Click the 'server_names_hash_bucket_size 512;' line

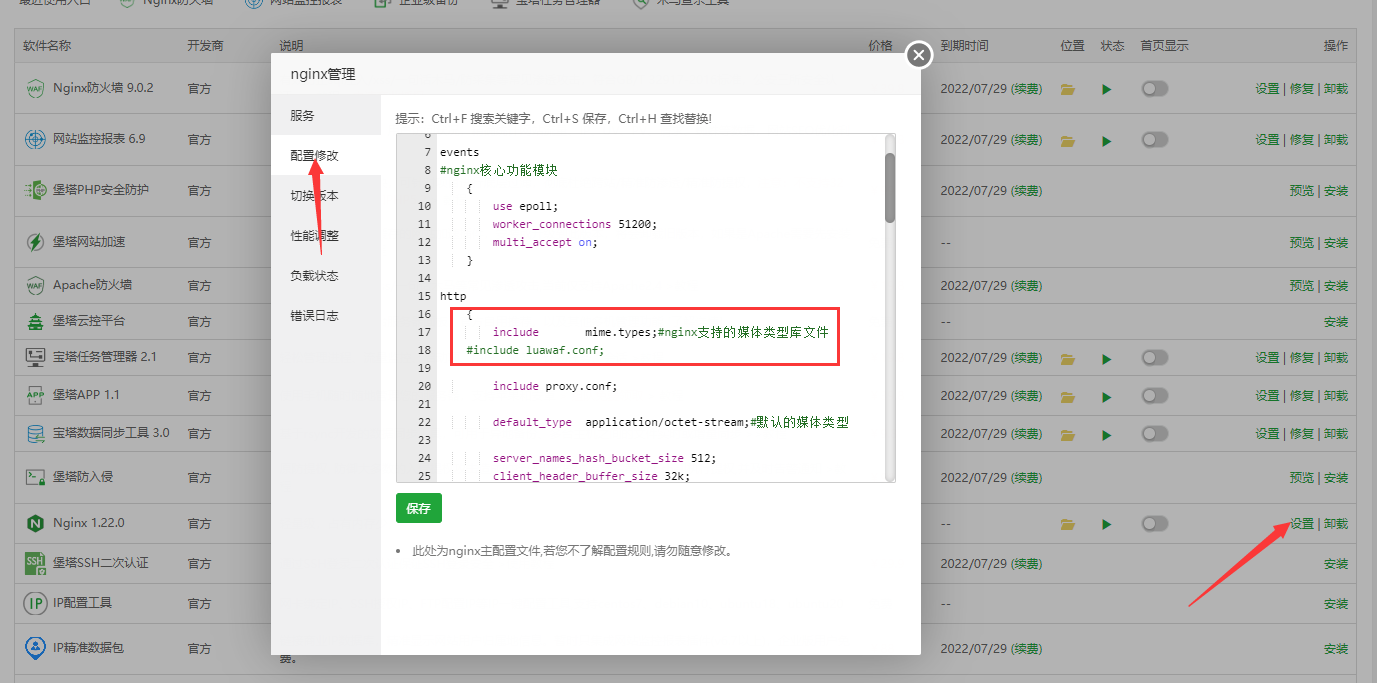pyautogui.click(x=604, y=458)
